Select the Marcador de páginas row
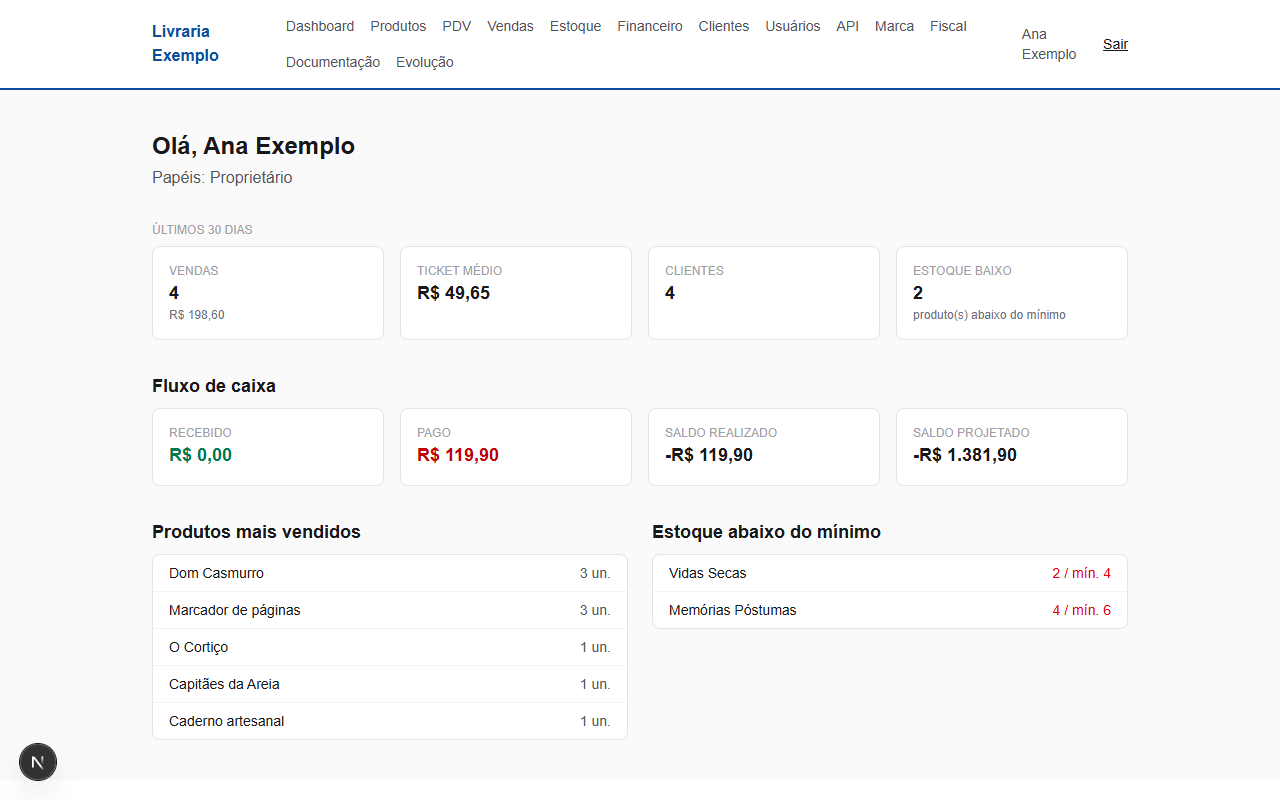Viewport: 1280px width, 800px height. 390,610
